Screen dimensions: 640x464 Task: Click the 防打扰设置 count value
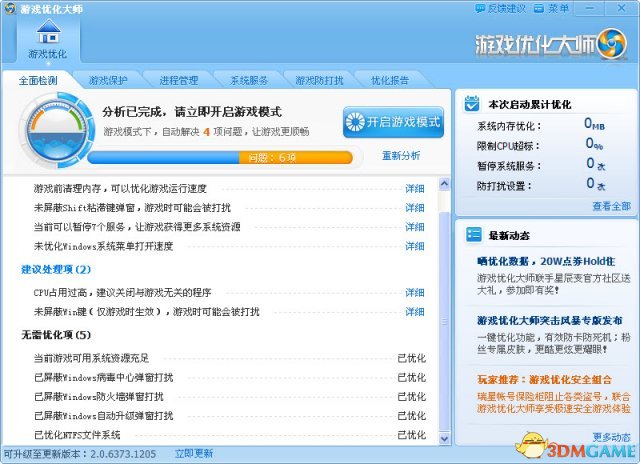(x=596, y=184)
